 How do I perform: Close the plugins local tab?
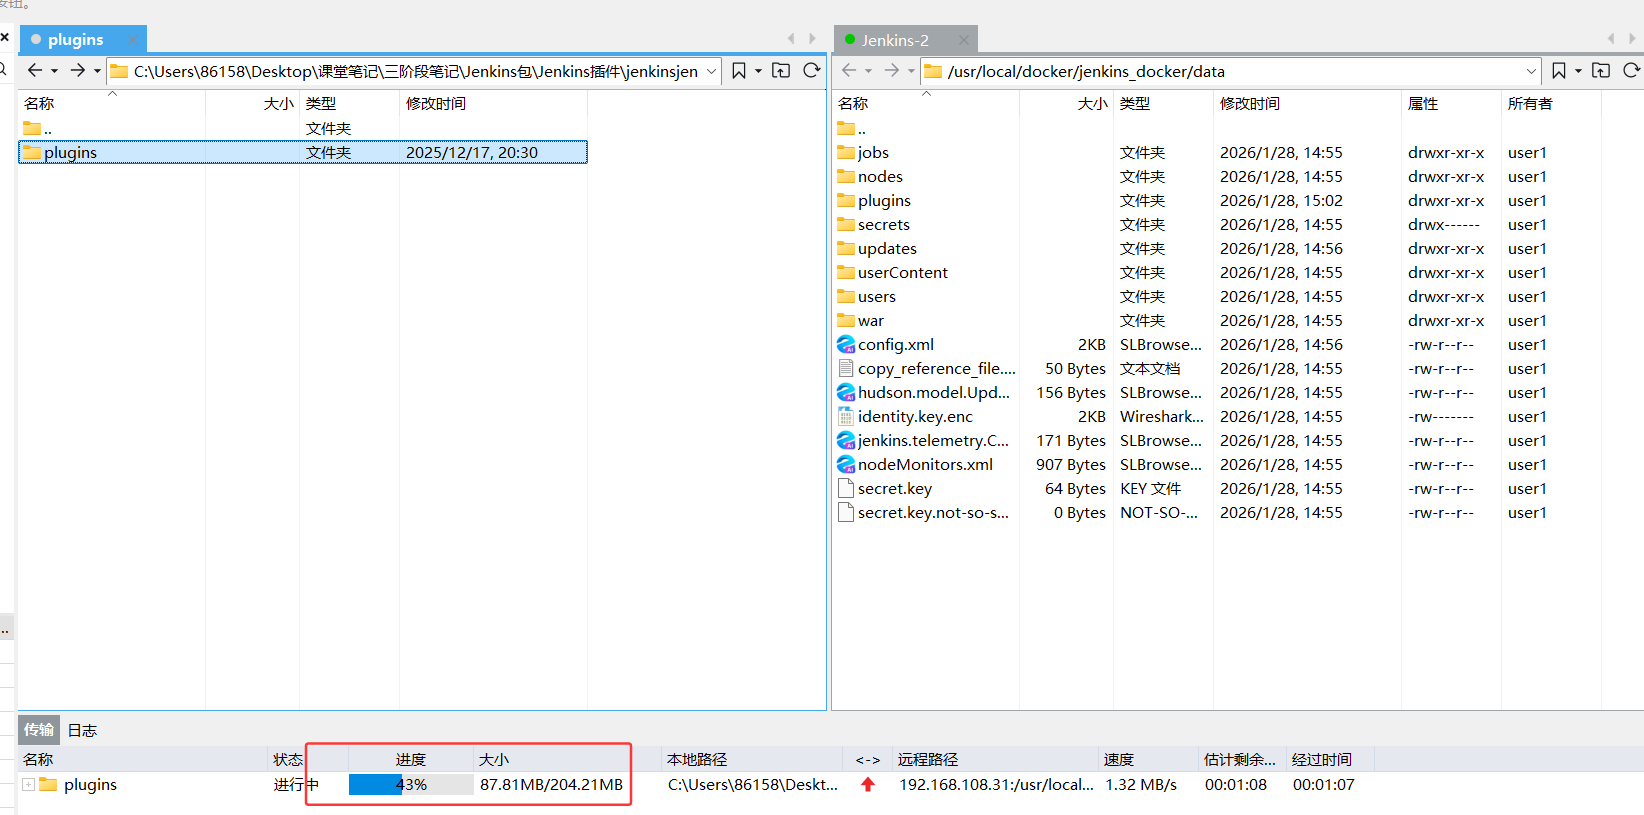(x=133, y=40)
